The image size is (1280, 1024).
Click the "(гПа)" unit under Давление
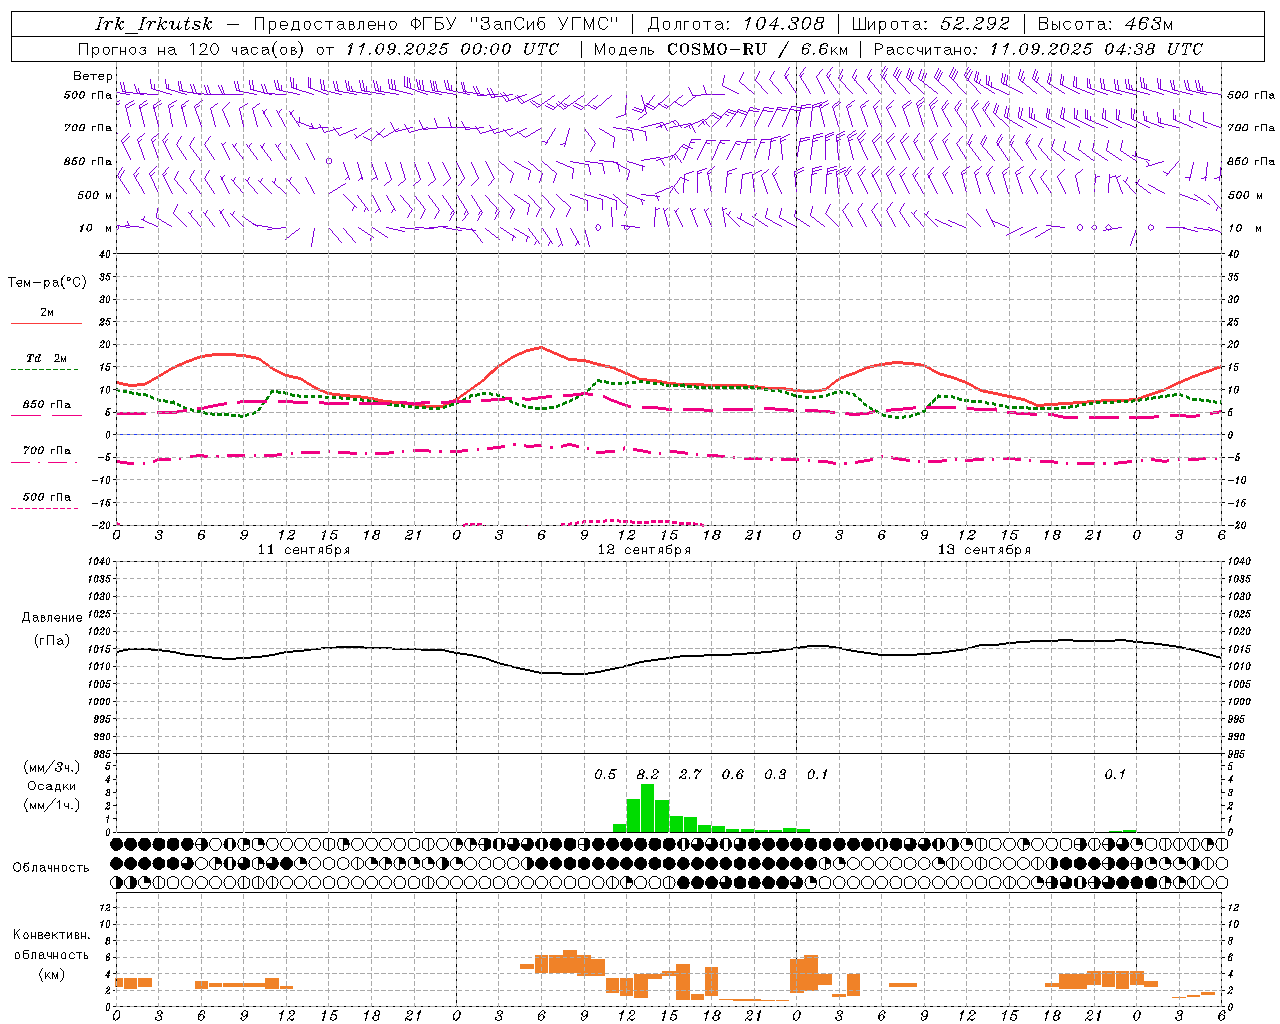tap(52, 640)
